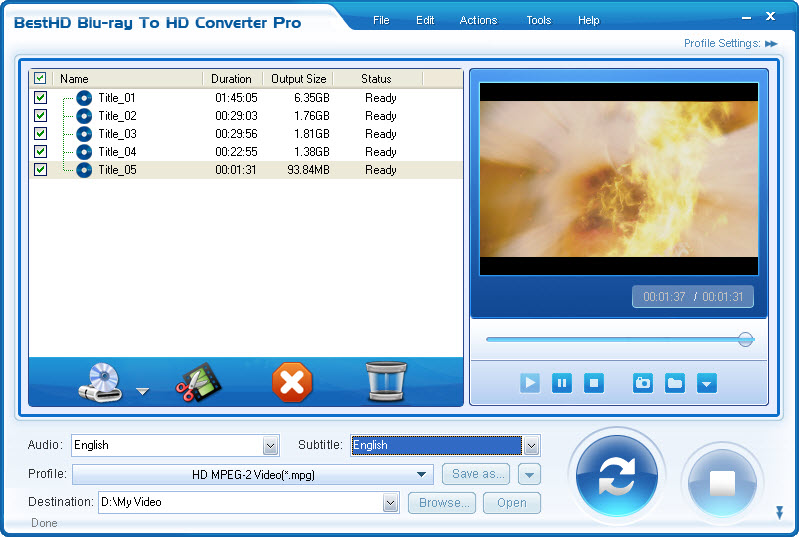Click the Open destination button

click(512, 503)
